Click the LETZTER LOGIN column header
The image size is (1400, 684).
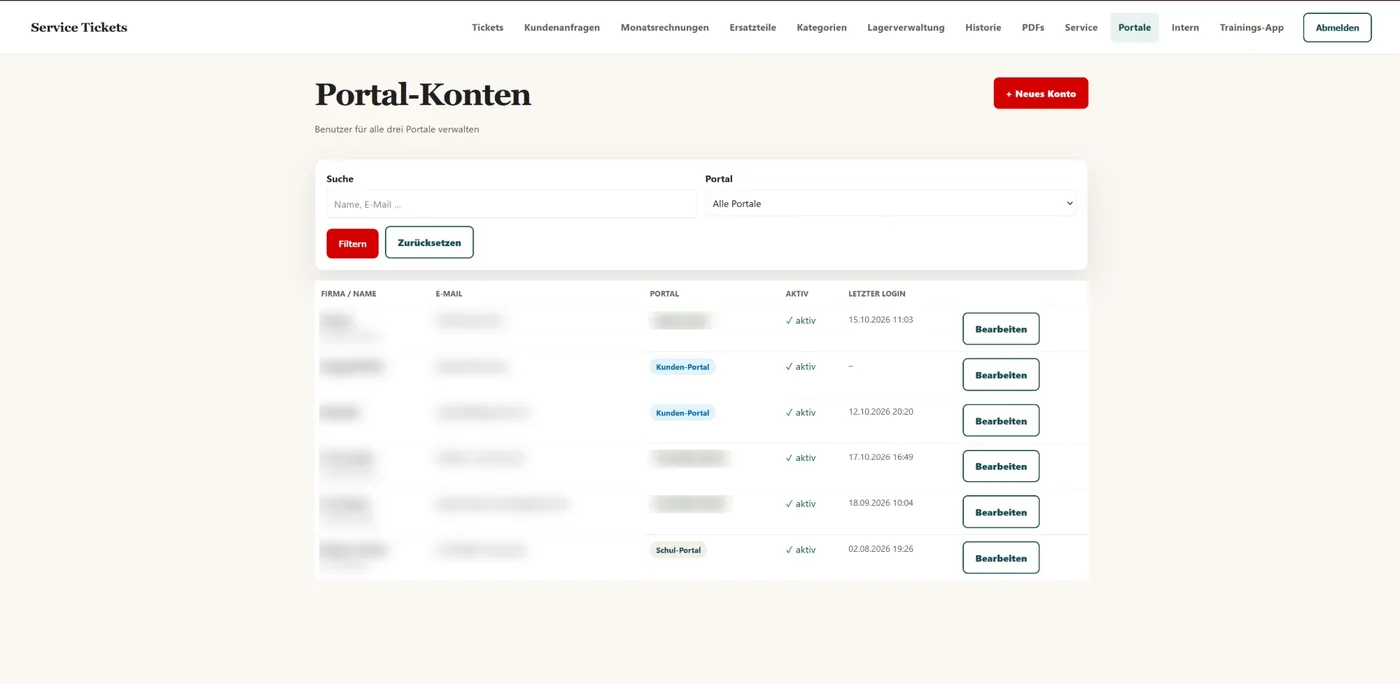click(877, 294)
